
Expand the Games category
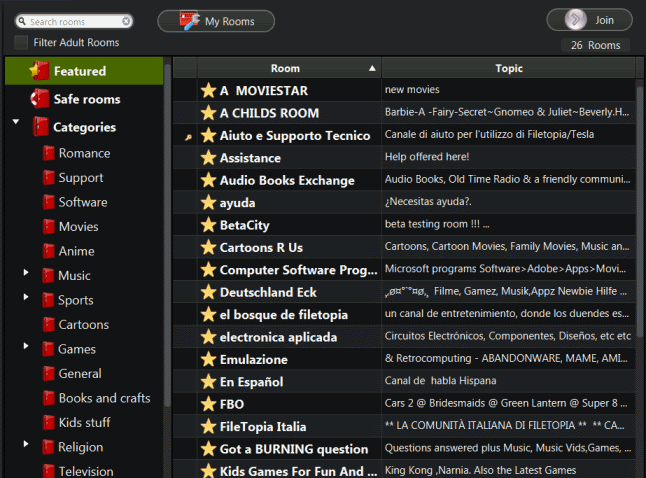coord(26,346)
